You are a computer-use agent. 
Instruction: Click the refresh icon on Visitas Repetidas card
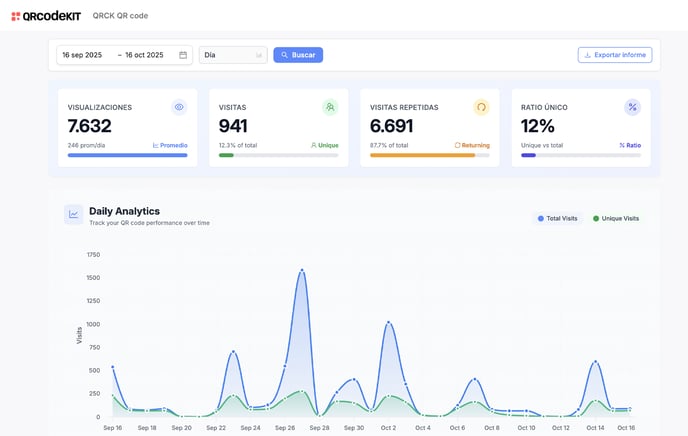(x=481, y=107)
